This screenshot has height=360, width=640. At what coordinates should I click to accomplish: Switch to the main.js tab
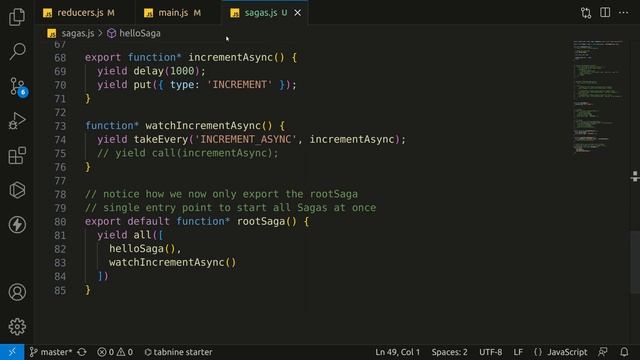[178, 13]
